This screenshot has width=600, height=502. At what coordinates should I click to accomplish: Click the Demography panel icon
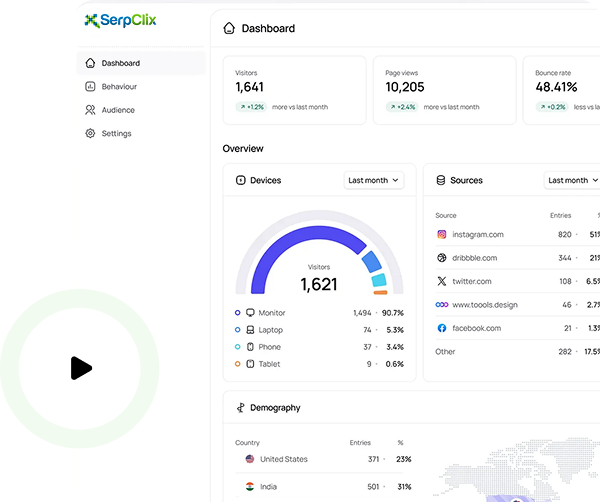coord(240,408)
